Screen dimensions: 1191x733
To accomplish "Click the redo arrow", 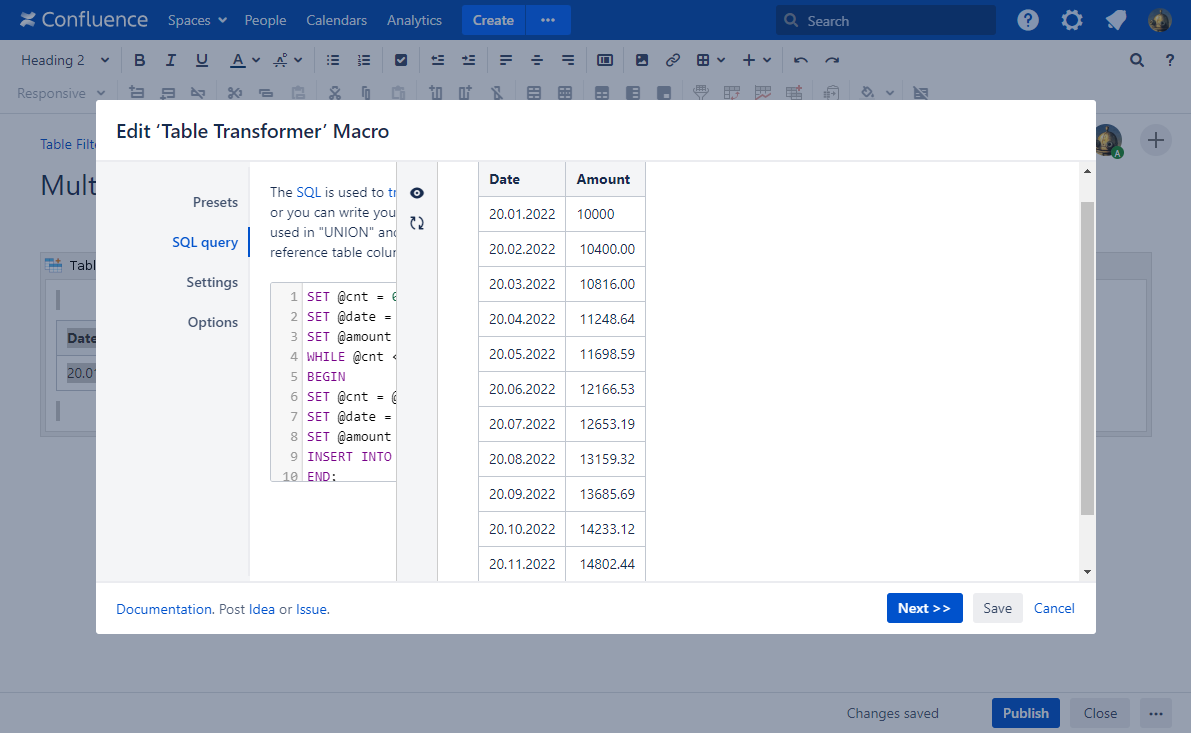I will pos(832,60).
